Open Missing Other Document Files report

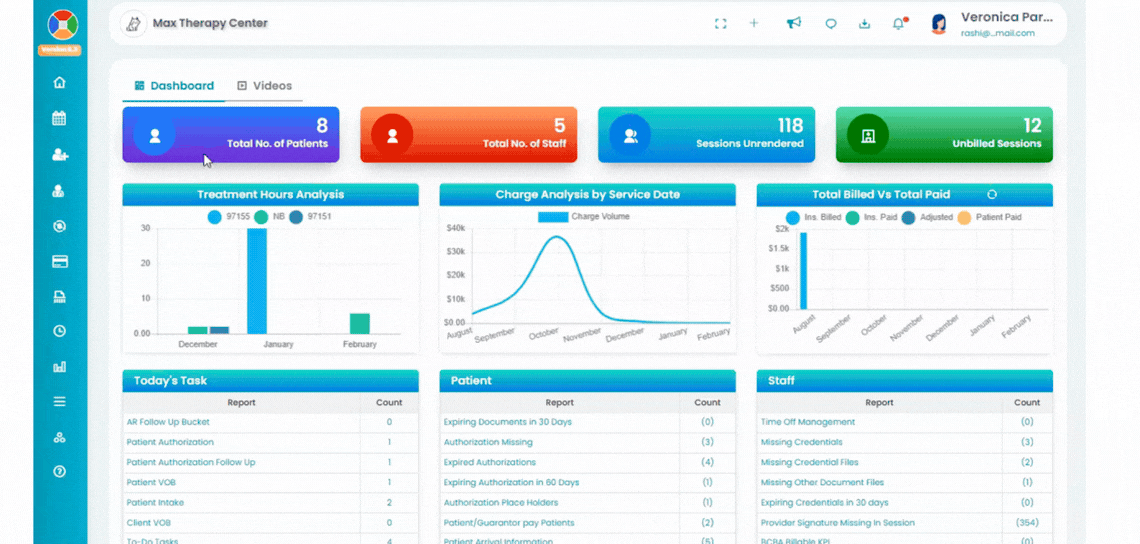822,482
